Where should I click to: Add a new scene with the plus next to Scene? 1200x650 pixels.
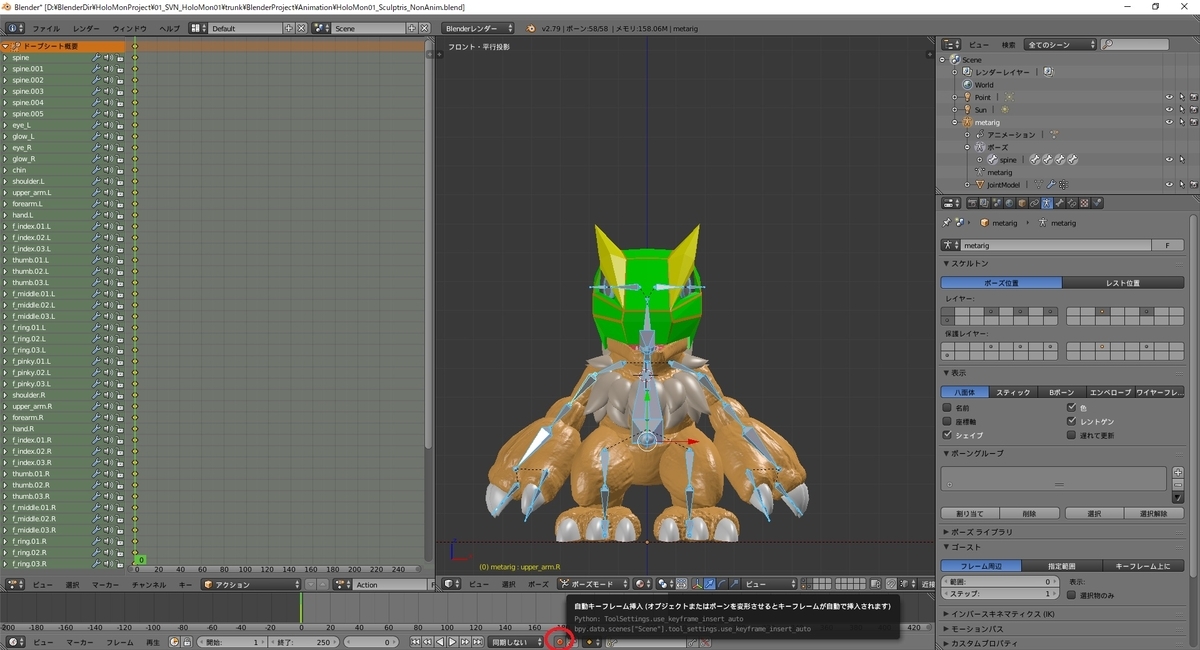pos(413,29)
